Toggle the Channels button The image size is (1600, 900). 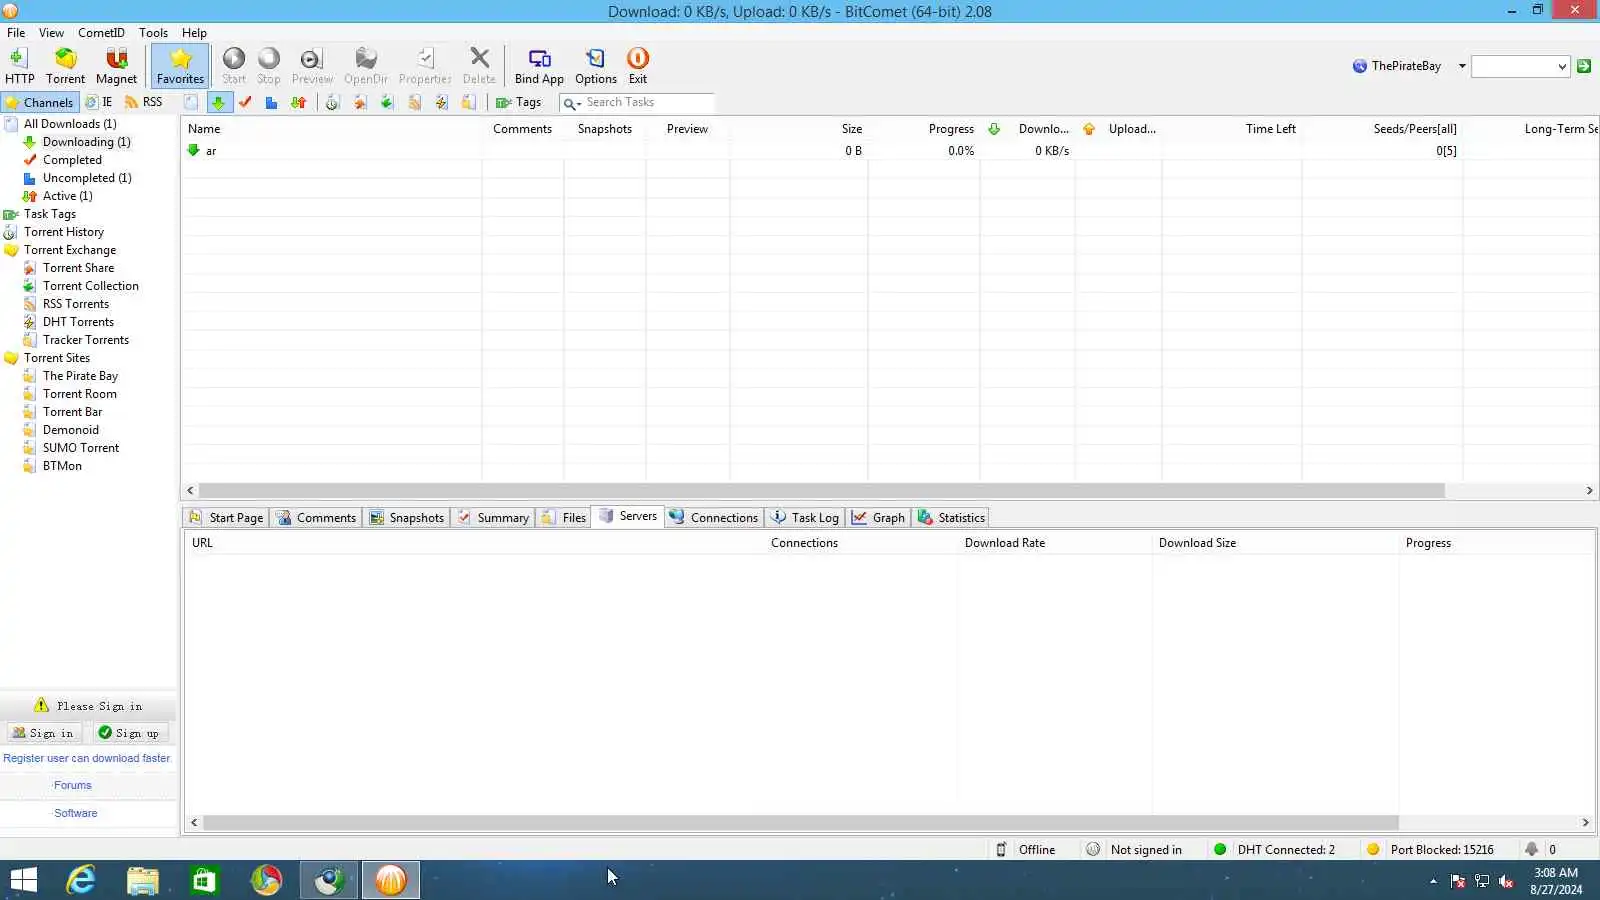click(x=39, y=102)
